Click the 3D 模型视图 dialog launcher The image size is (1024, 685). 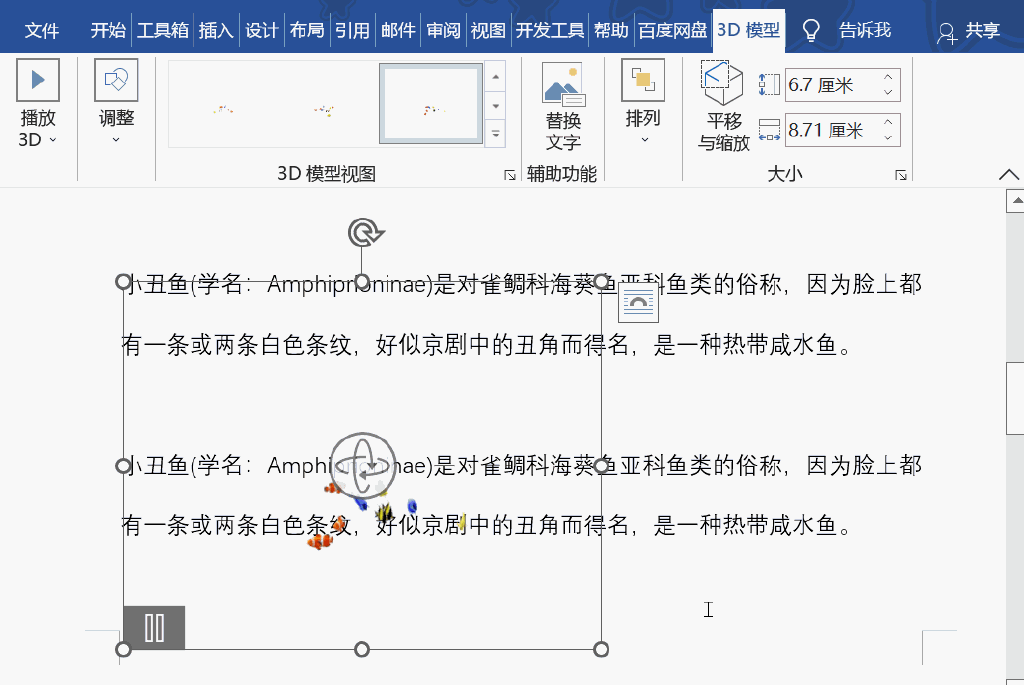click(508, 173)
